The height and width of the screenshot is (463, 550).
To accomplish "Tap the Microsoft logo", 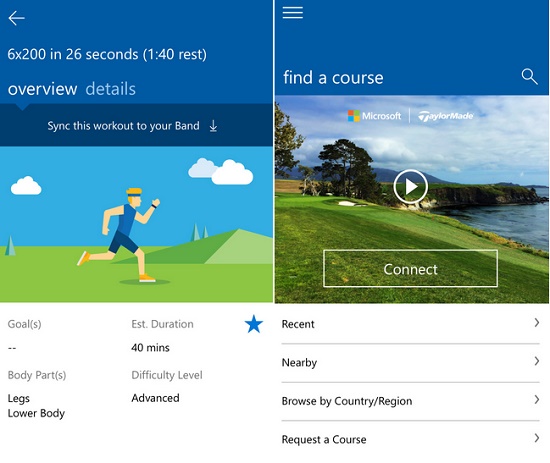I will point(374,116).
